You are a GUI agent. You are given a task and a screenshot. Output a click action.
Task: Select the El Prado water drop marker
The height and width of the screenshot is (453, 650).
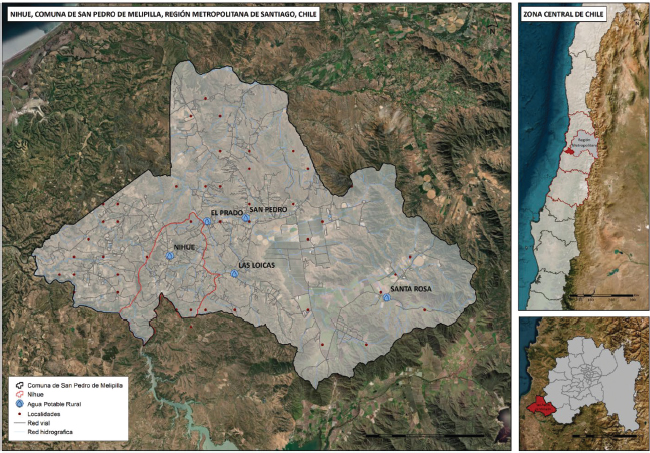pos(207,221)
